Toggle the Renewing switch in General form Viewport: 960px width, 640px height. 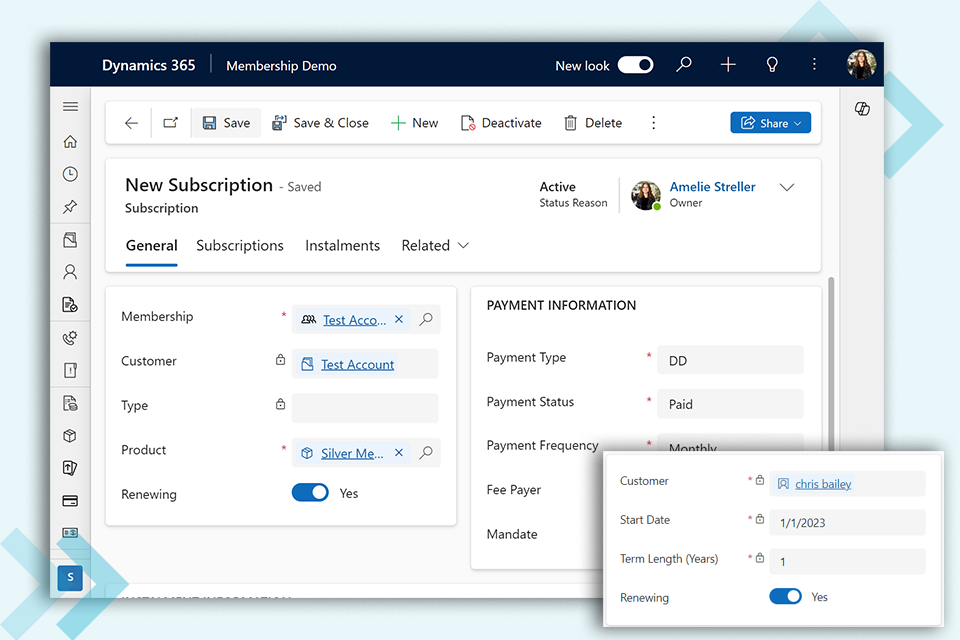click(310, 493)
